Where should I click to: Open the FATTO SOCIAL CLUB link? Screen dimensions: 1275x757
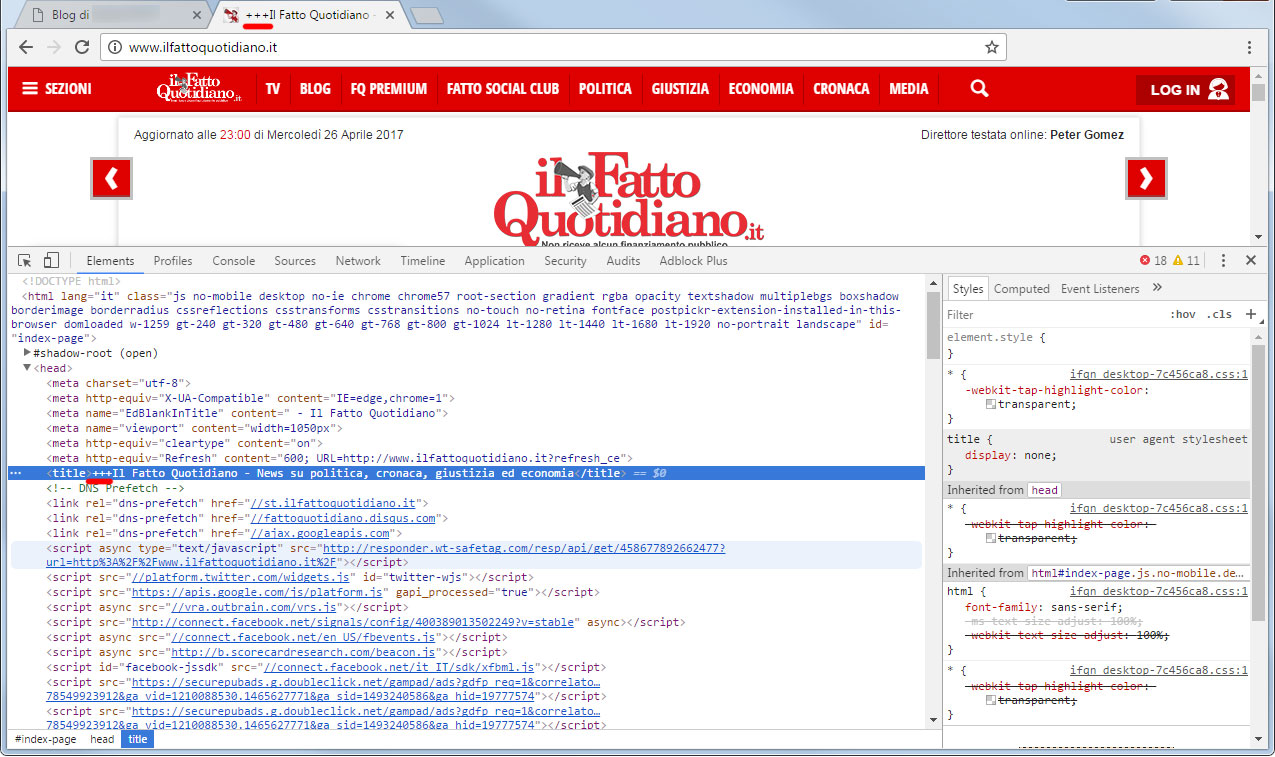coord(503,89)
